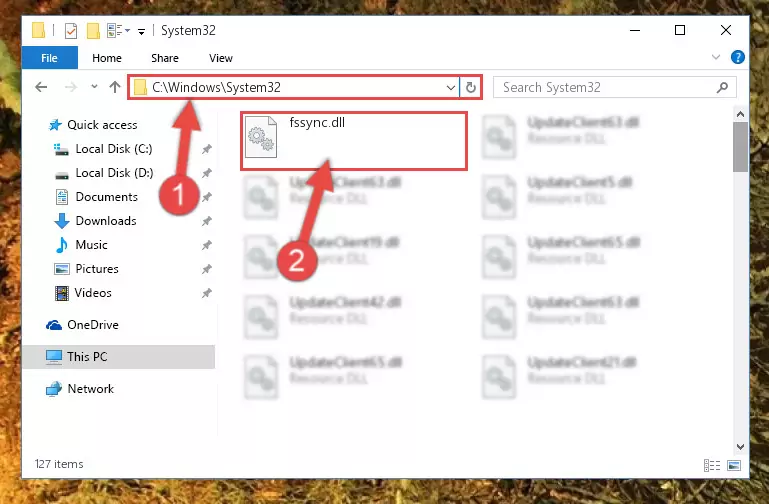Click the OneDrive cloud icon
The width and height of the screenshot is (769, 504).
[54, 325]
